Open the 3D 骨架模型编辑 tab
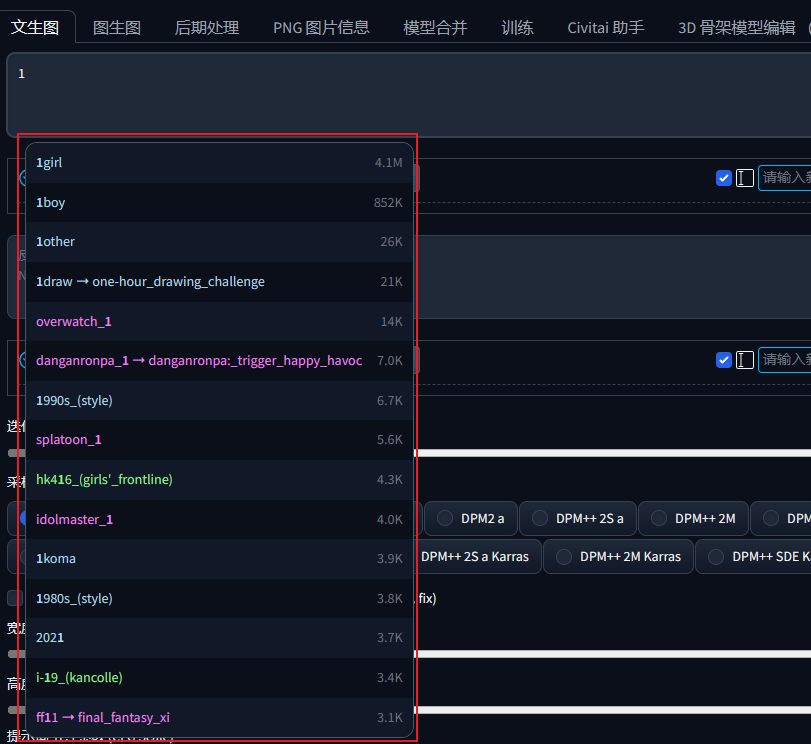Viewport: 811px width, 744px height. pyautogui.click(x=737, y=27)
